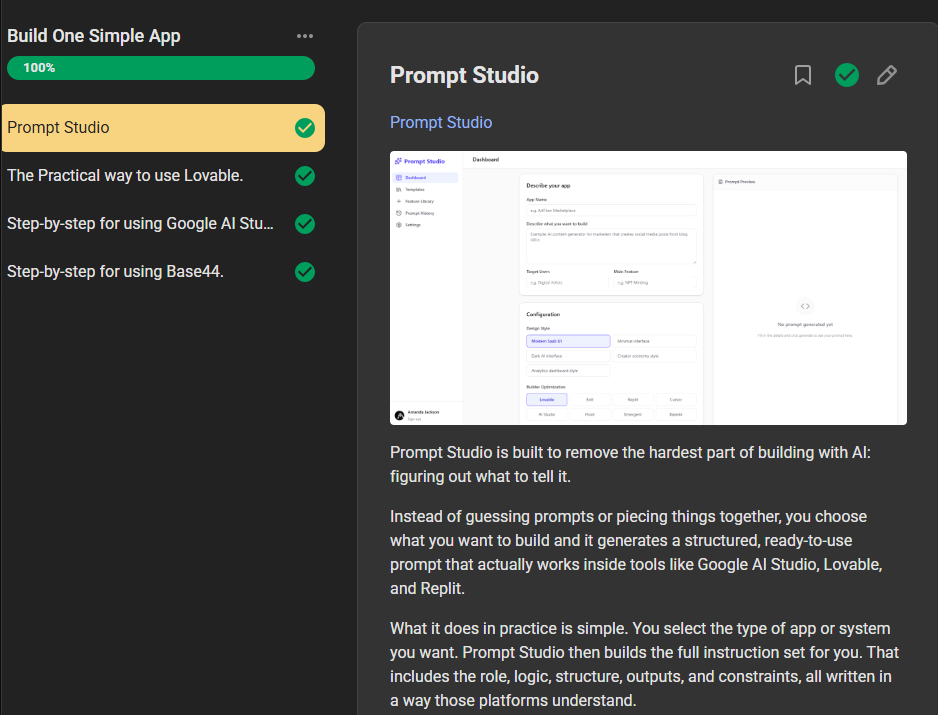The image size is (938, 715).
Task: Click check mark on Prompt Studio sidebar row
Action: (305, 127)
